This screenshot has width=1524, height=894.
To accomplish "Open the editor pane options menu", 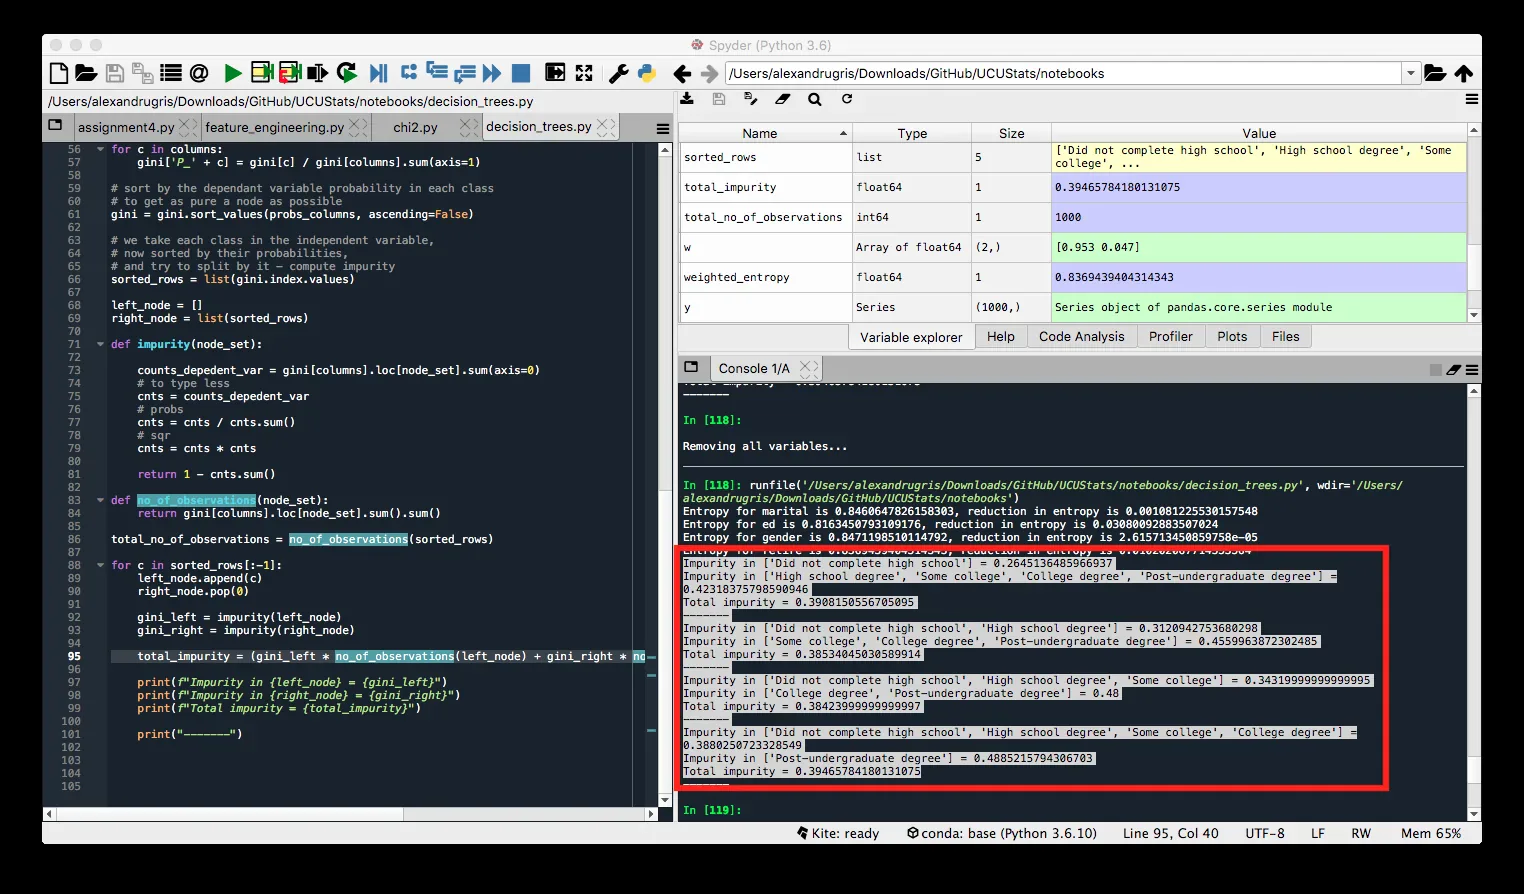I will 663,128.
